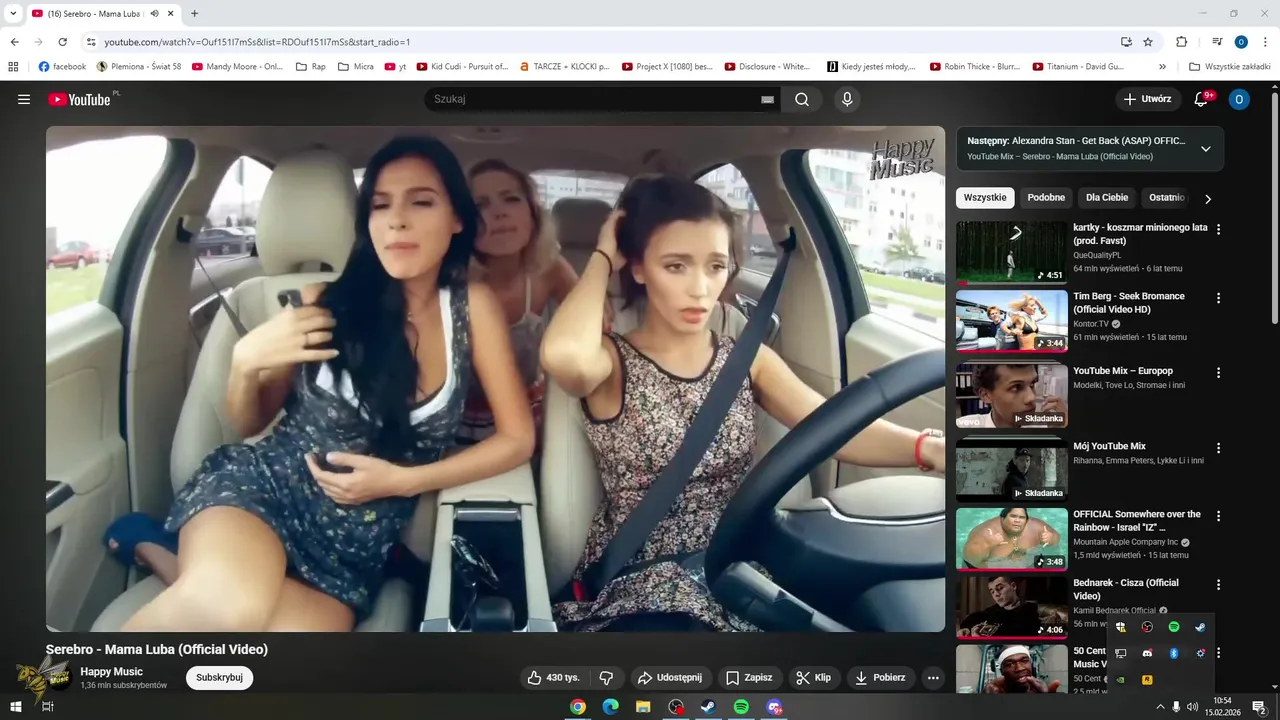Click the Subskrybuj button

tap(219, 677)
